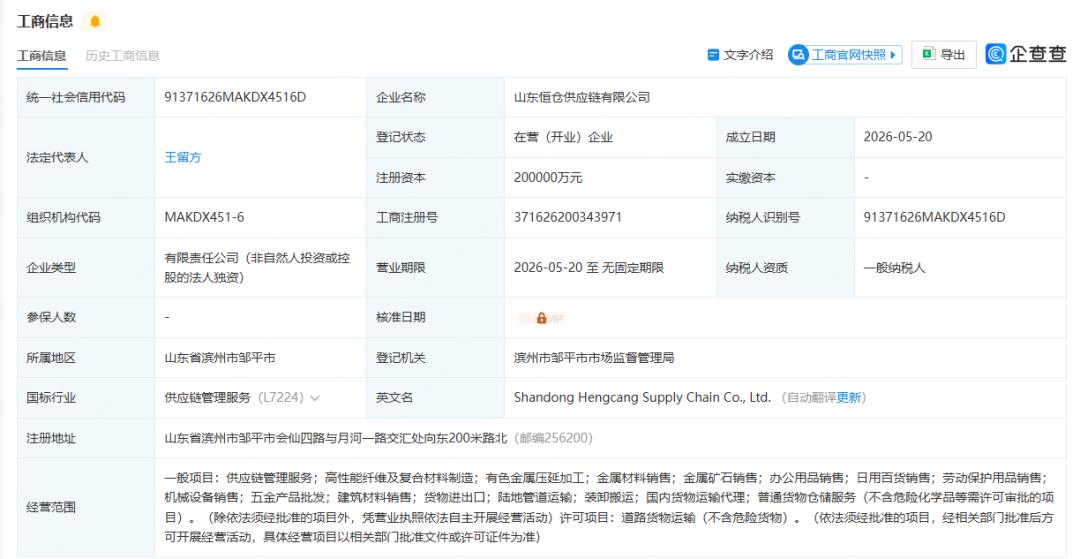Screen dimensions: 1080x559
Task: Select registered capital 200000万元
Action: 548,178
